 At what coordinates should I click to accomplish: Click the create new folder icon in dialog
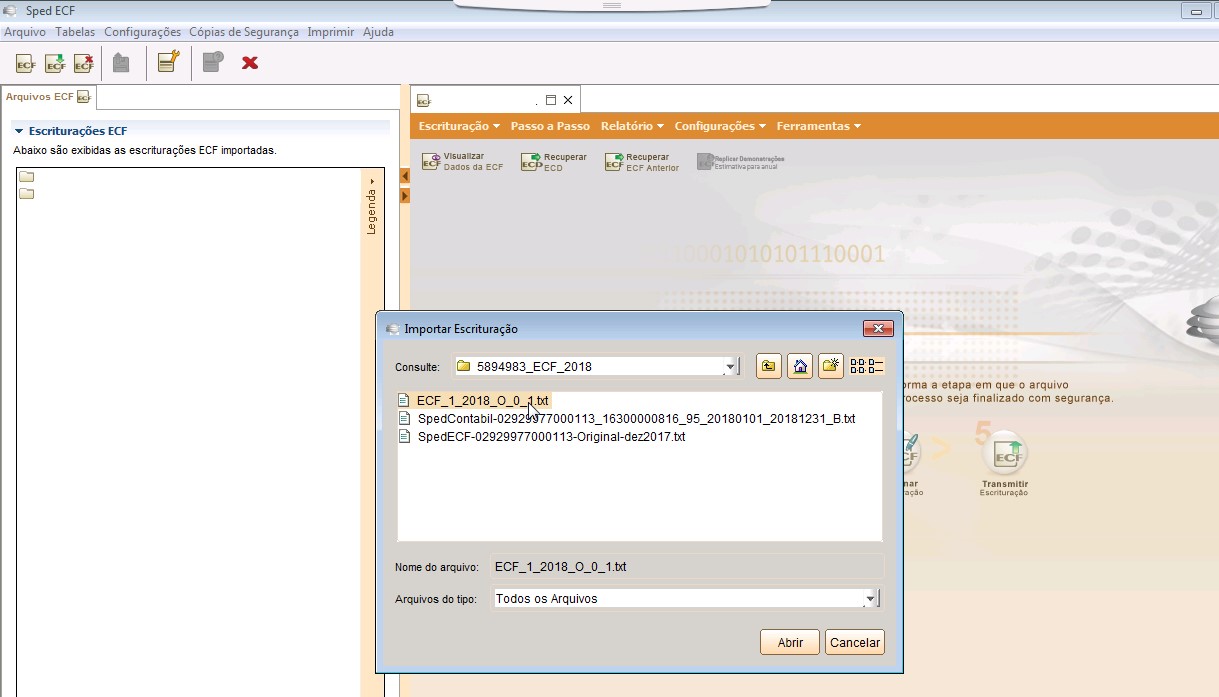tap(831, 366)
